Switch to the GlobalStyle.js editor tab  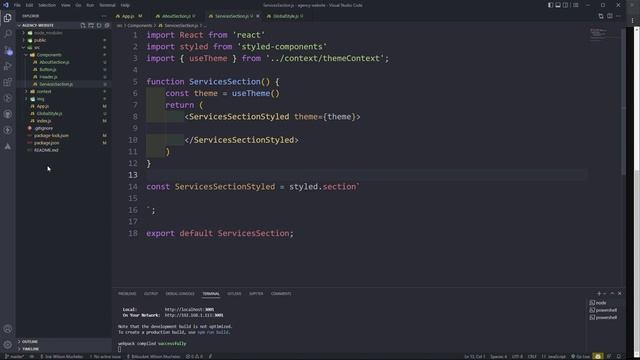click(286, 16)
